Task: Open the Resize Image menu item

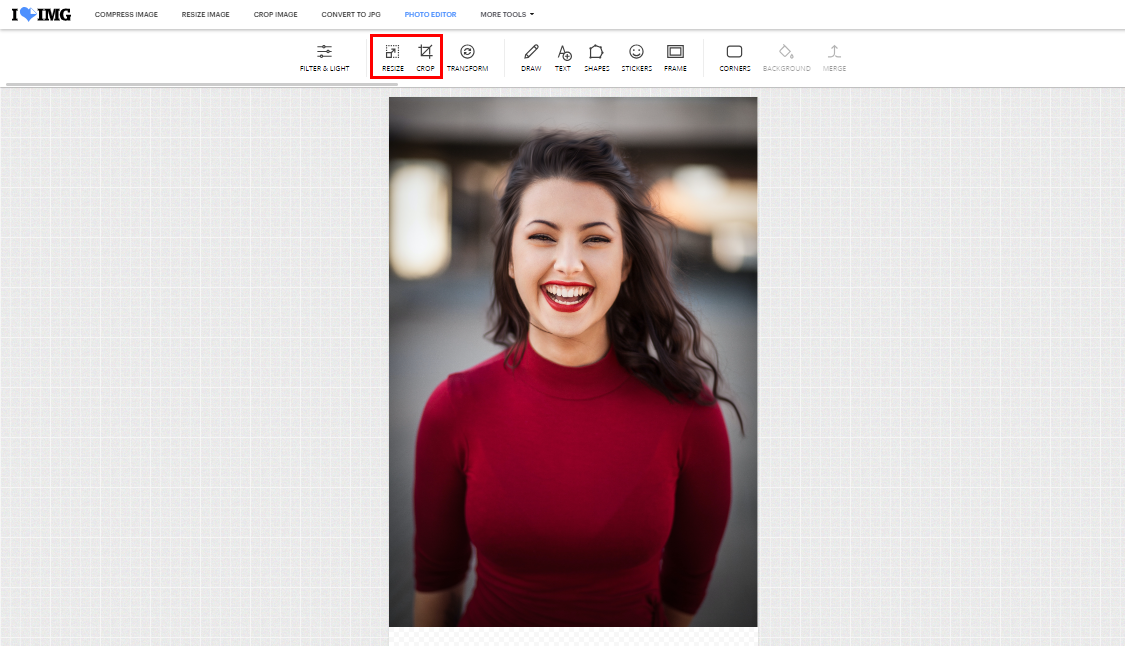Action: click(205, 15)
